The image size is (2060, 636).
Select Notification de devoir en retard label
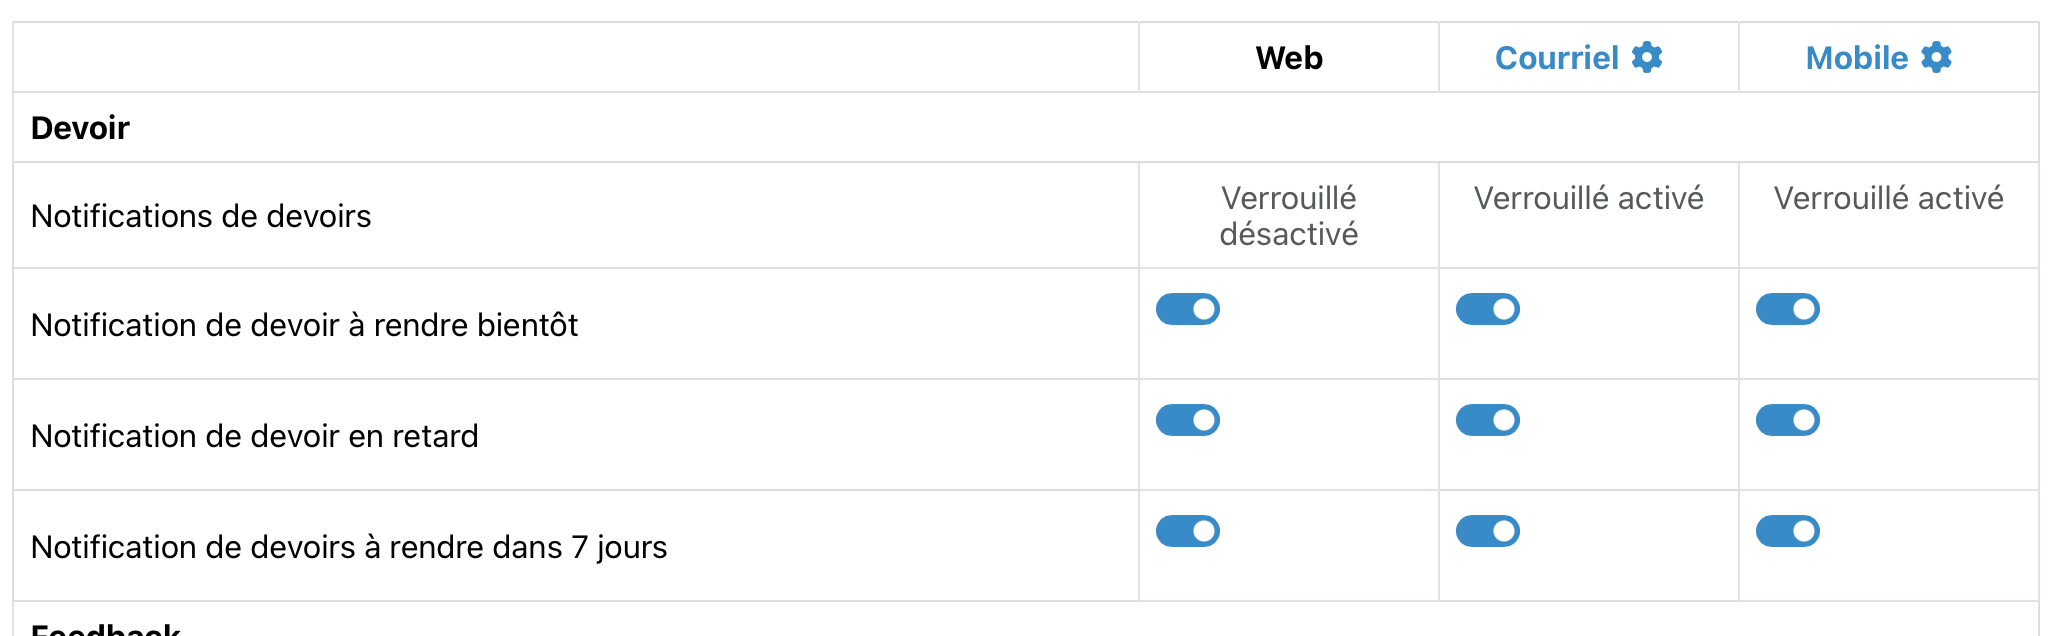click(255, 436)
